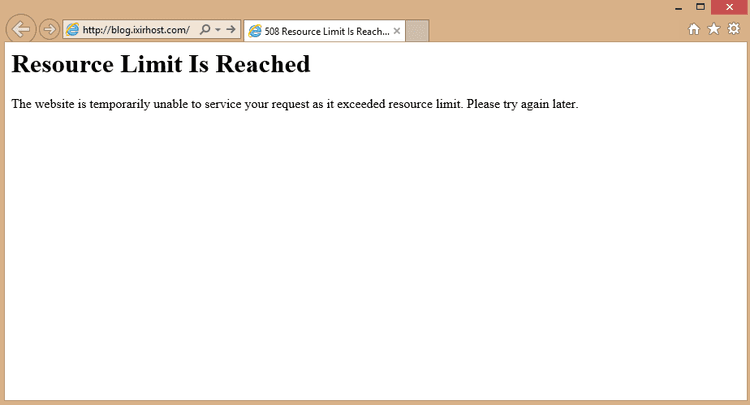Image resolution: width=750 pixels, height=405 pixels.
Task: Click the forward navigation arrow button
Action: point(49,29)
